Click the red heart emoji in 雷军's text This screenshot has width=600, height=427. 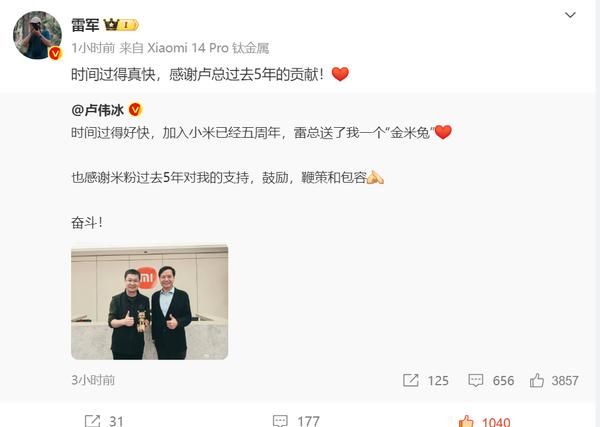tap(340, 74)
